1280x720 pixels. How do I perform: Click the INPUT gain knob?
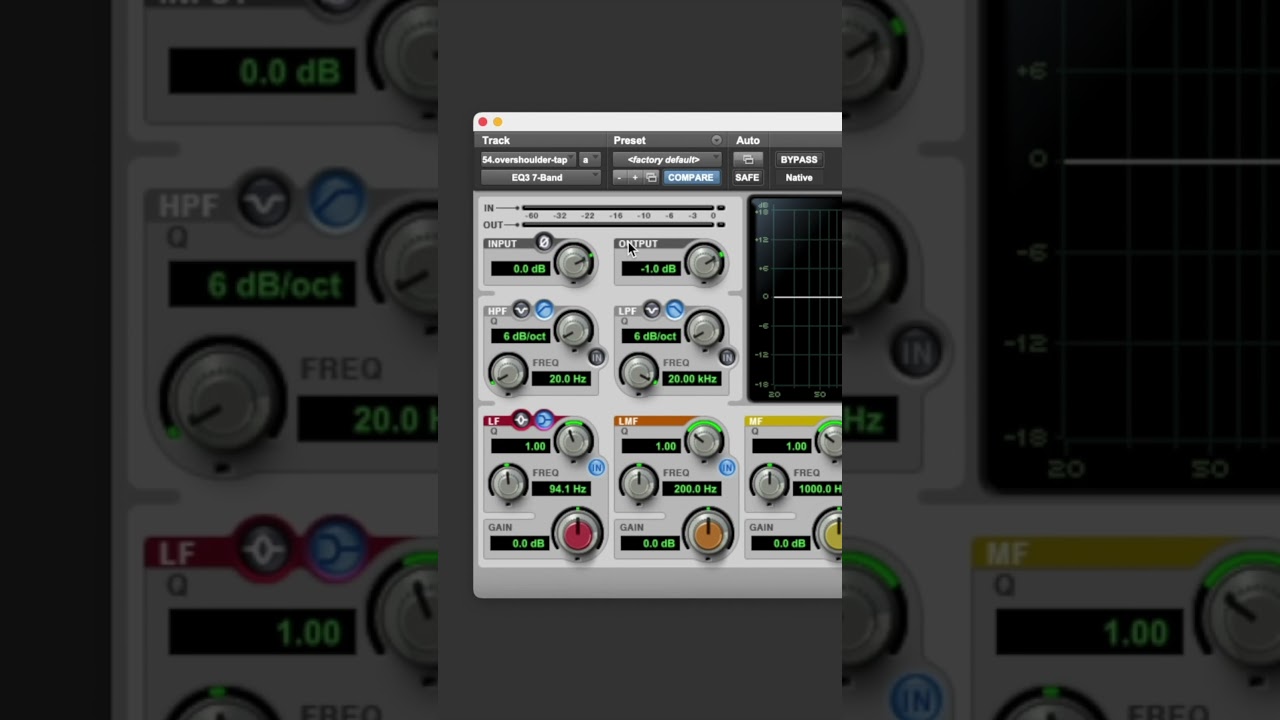click(x=574, y=262)
